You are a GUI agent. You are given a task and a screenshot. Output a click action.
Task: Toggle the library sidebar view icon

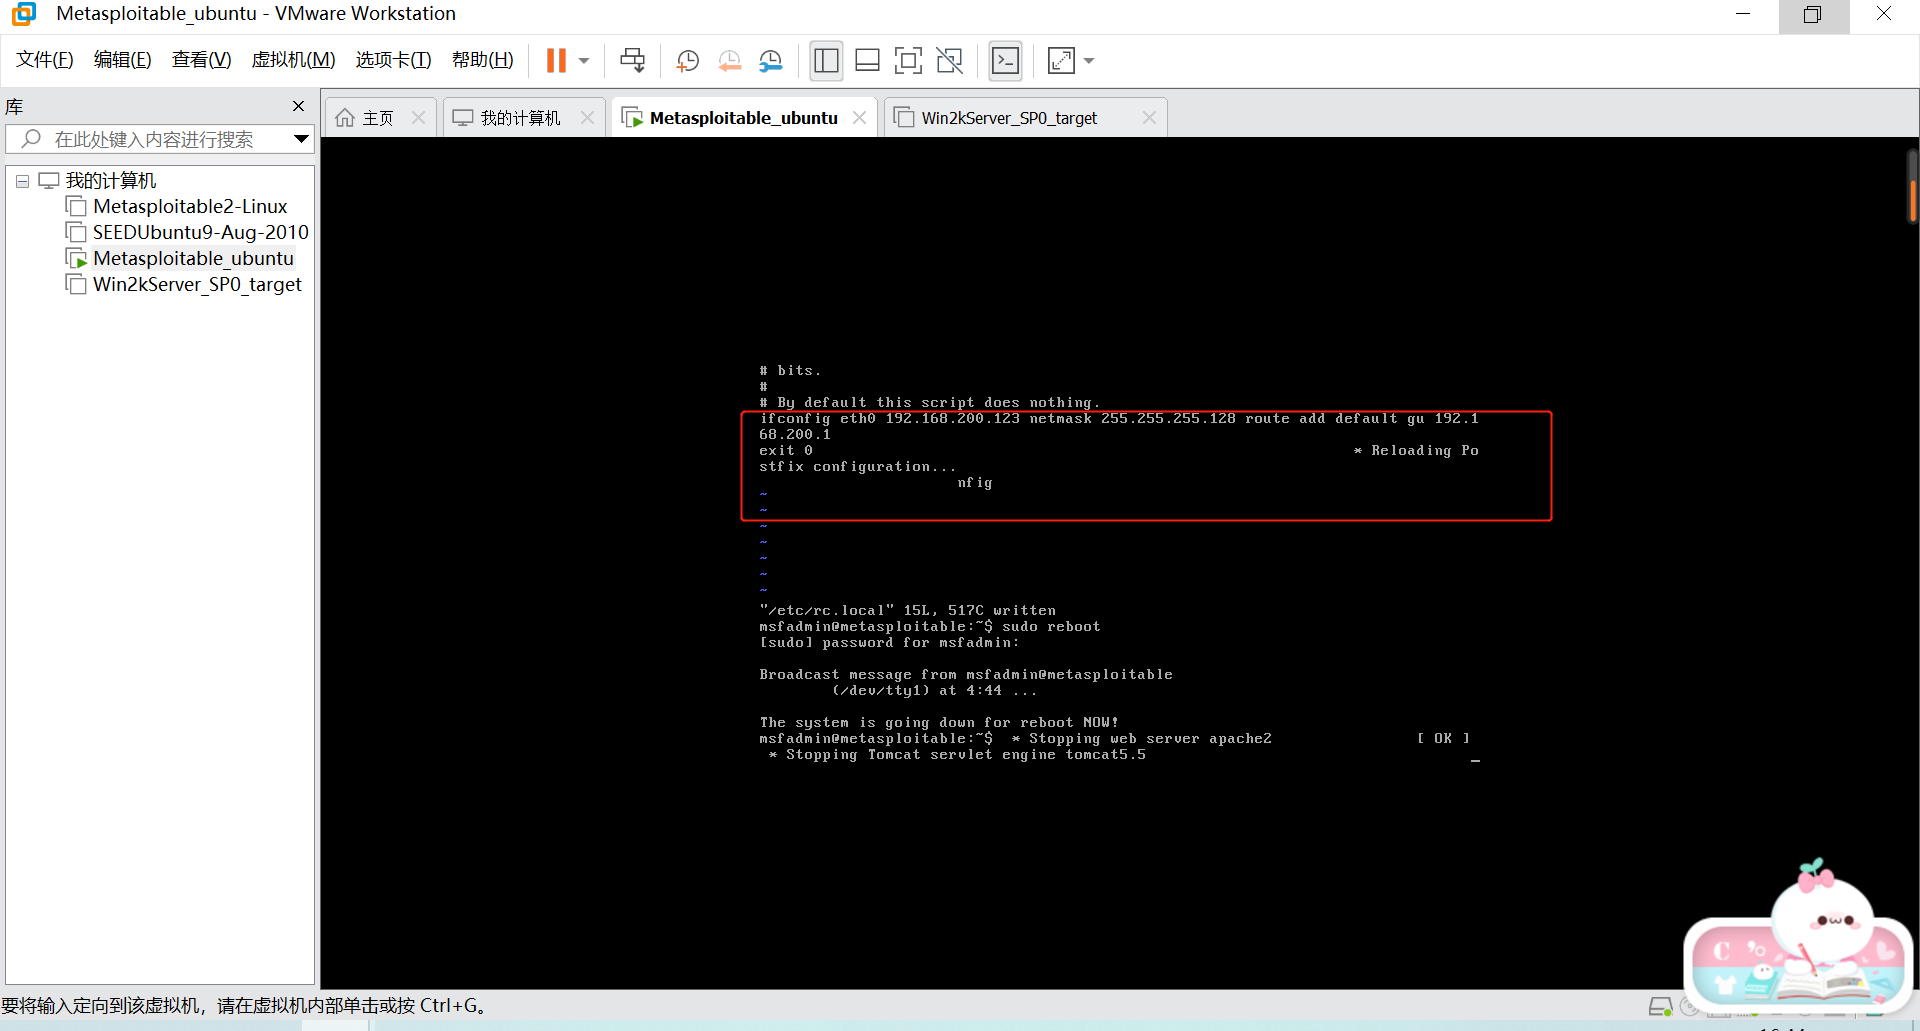(826, 61)
